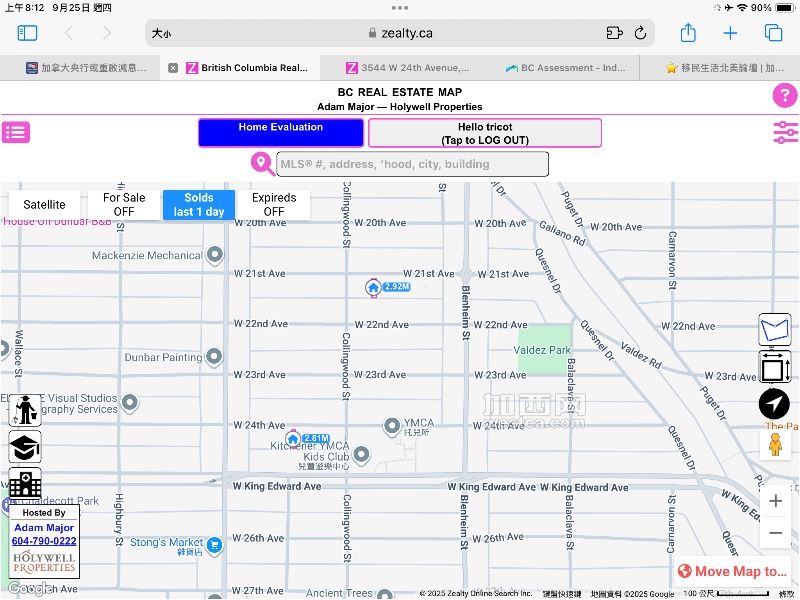Change Solds last 1 day filter
800x600 pixels.
point(199,205)
